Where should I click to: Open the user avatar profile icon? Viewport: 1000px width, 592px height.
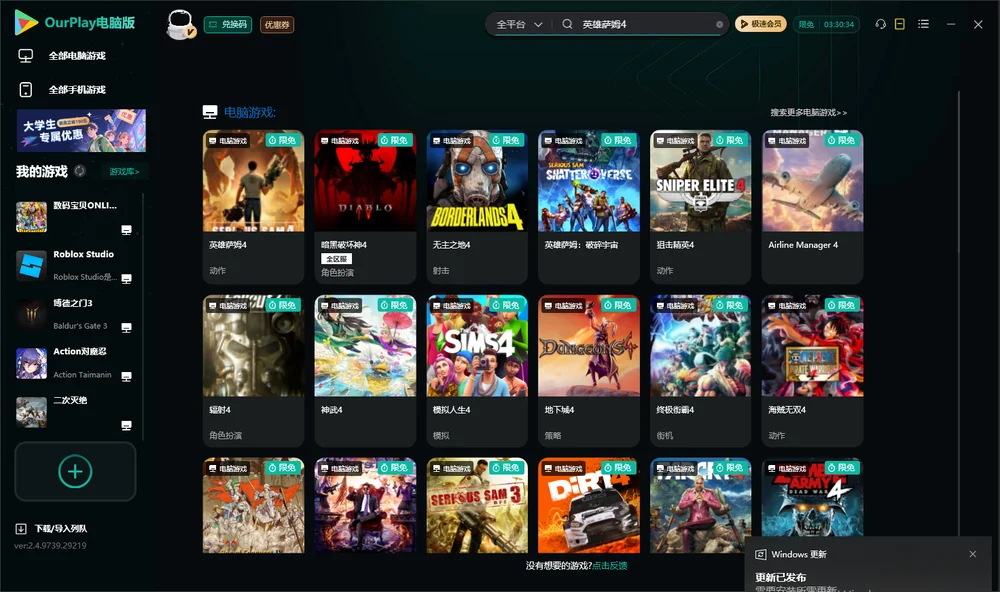[x=180, y=25]
